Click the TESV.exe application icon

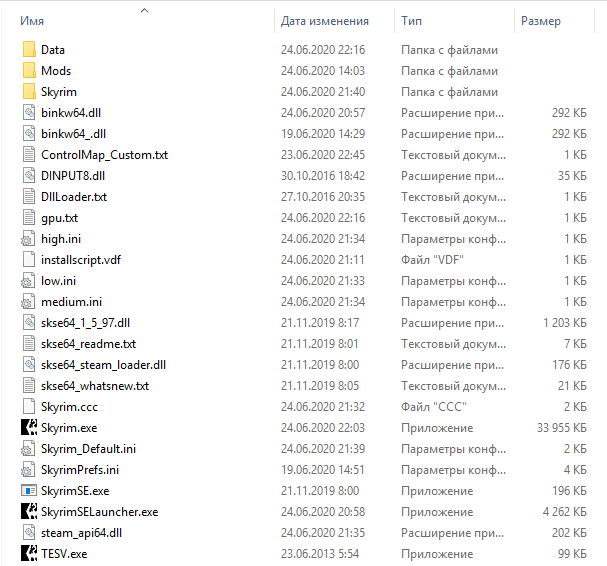click(x=29, y=554)
